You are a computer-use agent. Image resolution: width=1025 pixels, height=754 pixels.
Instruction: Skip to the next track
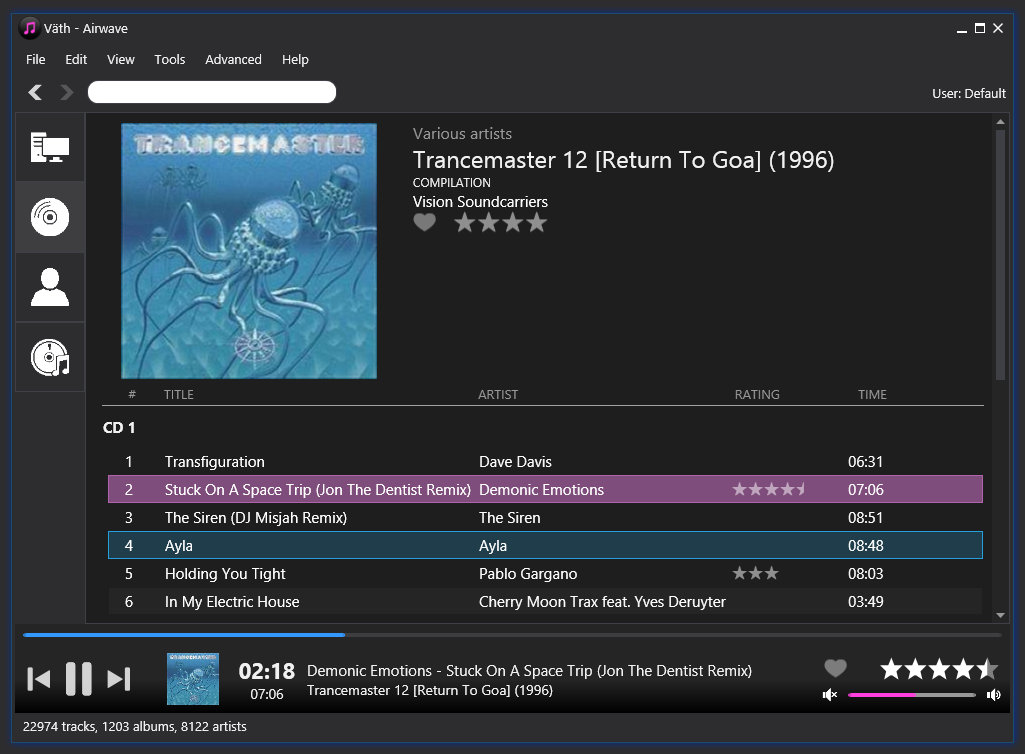[119, 679]
